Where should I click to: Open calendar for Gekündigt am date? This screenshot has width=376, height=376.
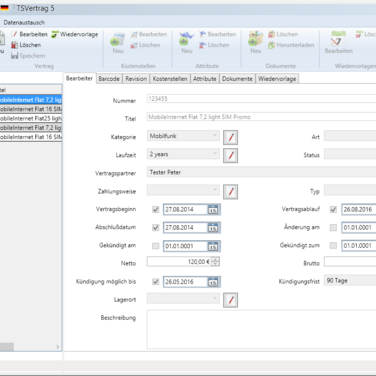213,246
